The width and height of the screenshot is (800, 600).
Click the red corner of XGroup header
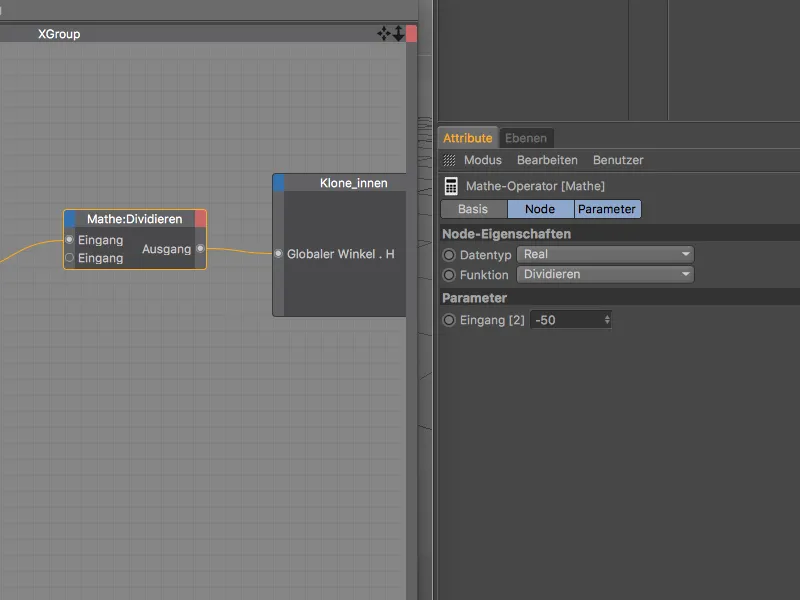tap(411, 34)
